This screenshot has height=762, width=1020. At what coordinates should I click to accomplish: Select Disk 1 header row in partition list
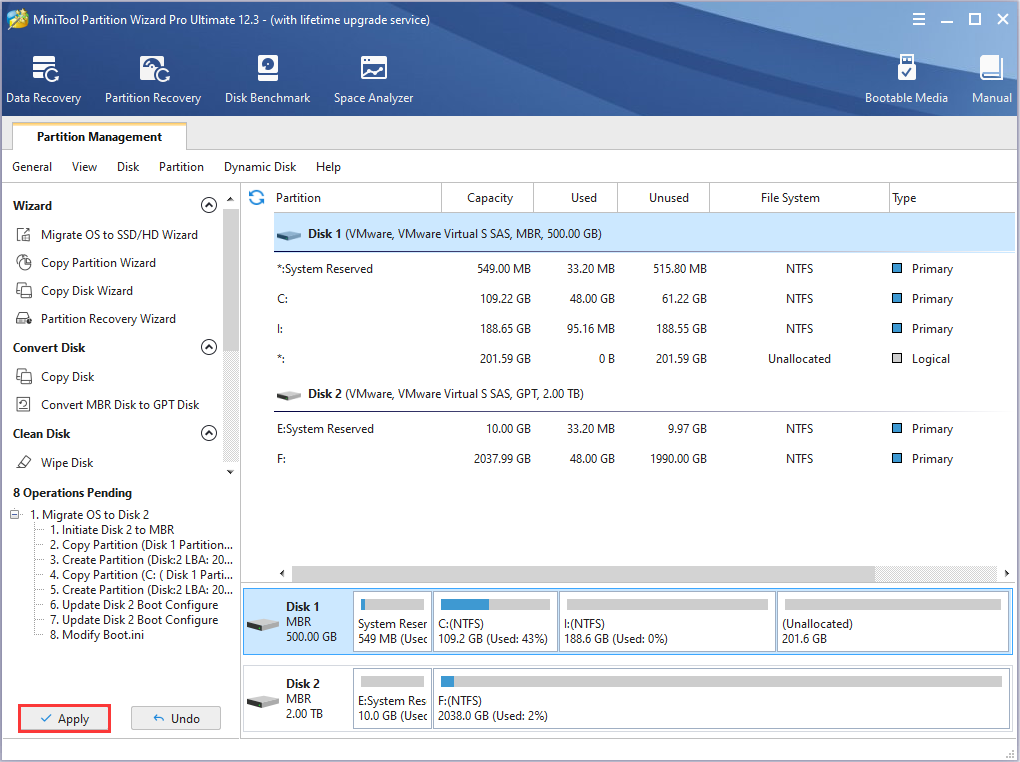tap(644, 234)
